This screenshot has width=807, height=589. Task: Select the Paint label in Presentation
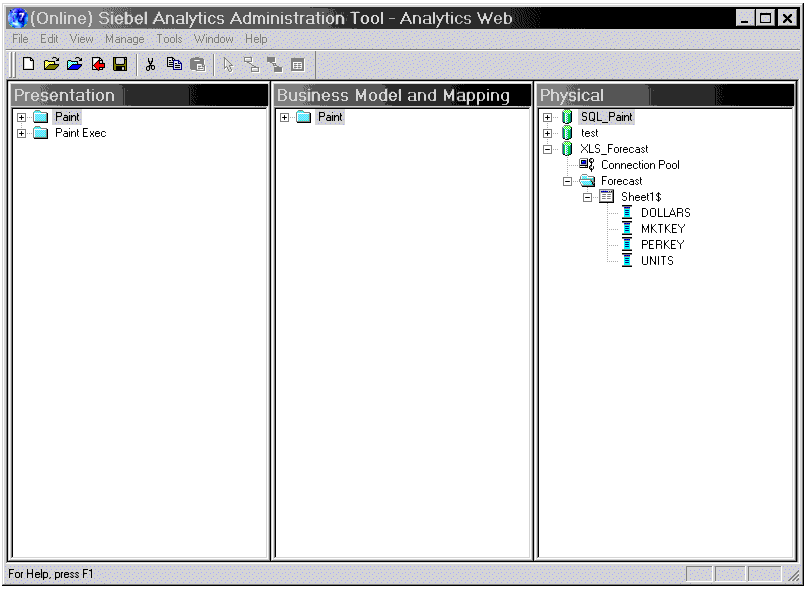(x=67, y=117)
